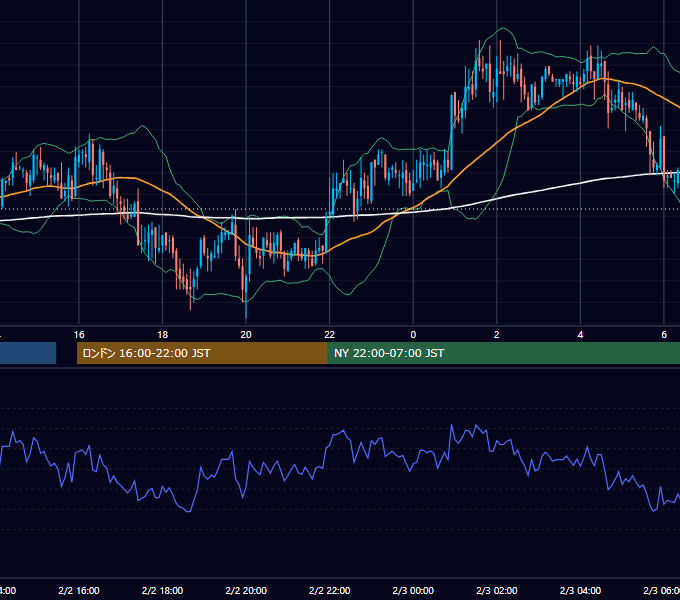Click the ロンドン 16:00-22:00 JST session bar
Image resolution: width=680 pixels, height=600 pixels.
coord(202,353)
